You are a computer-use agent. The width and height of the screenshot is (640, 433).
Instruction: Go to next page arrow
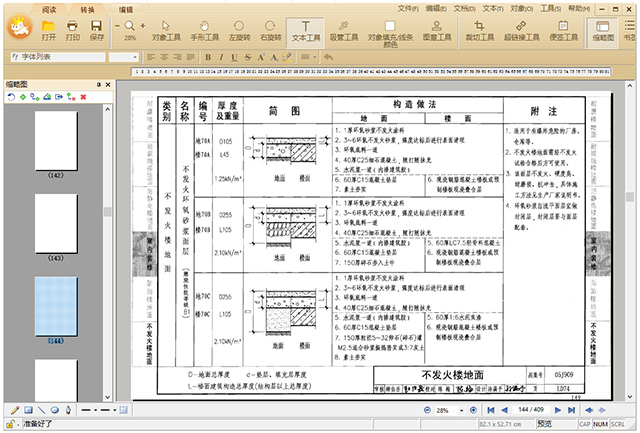(x=558, y=410)
